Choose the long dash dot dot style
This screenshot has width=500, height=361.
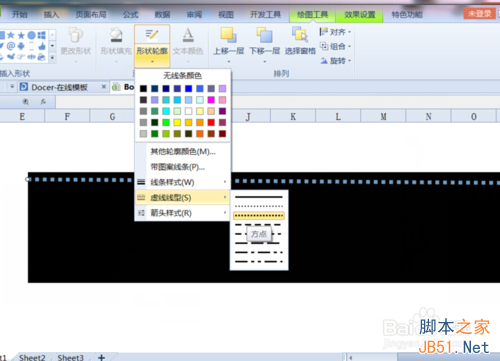[x=259, y=261]
